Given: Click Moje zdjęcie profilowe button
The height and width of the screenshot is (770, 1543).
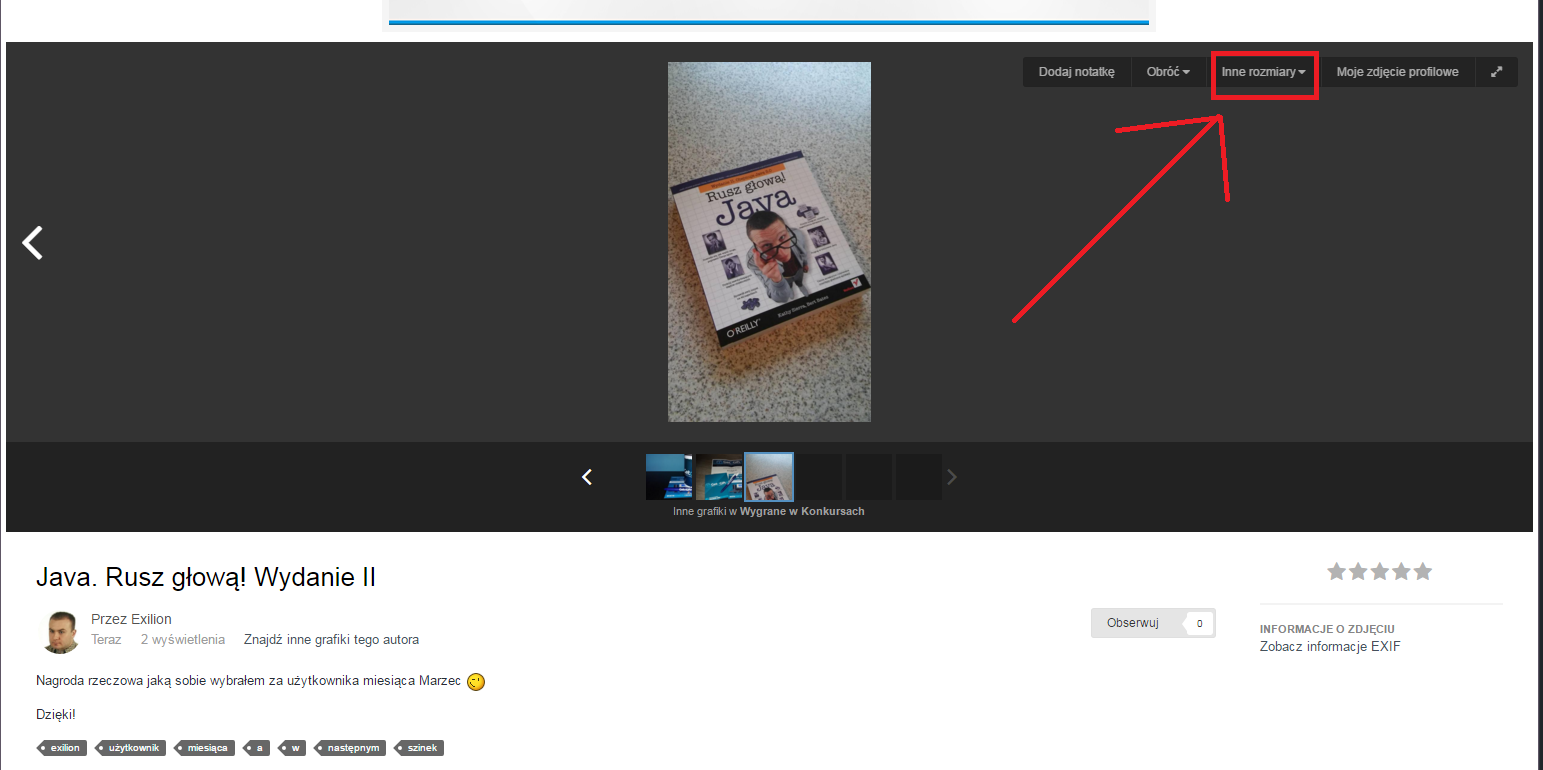Looking at the screenshot, I should pyautogui.click(x=1398, y=72).
